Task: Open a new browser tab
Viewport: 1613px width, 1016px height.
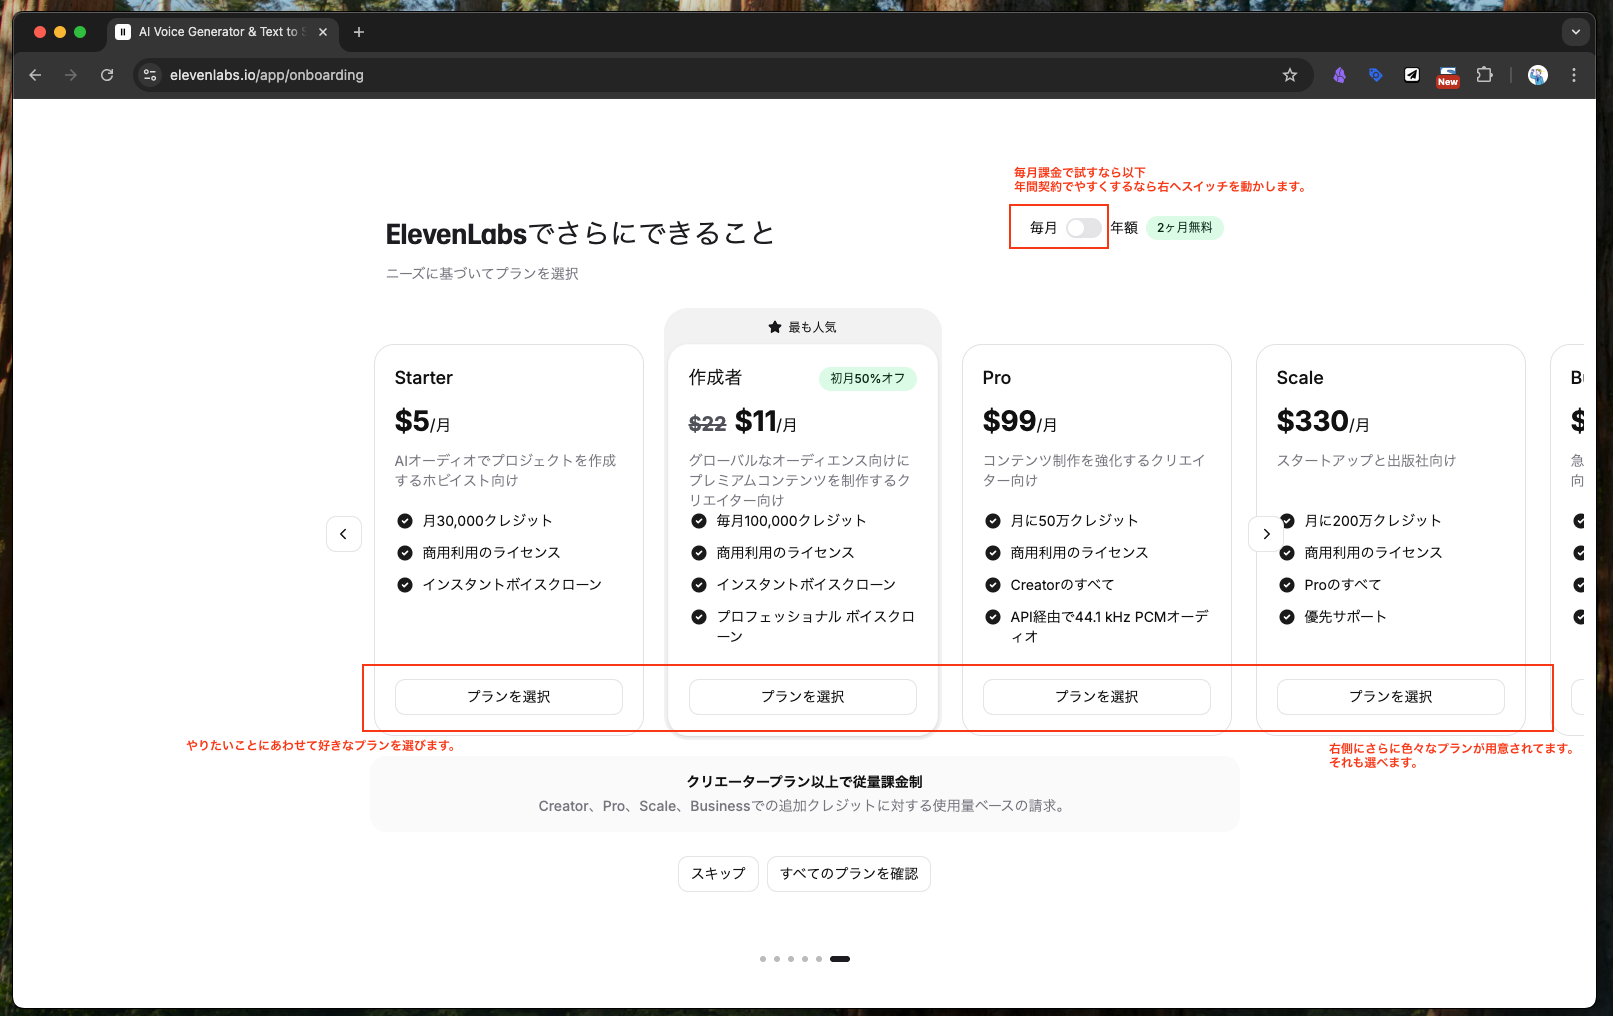Action: (359, 32)
